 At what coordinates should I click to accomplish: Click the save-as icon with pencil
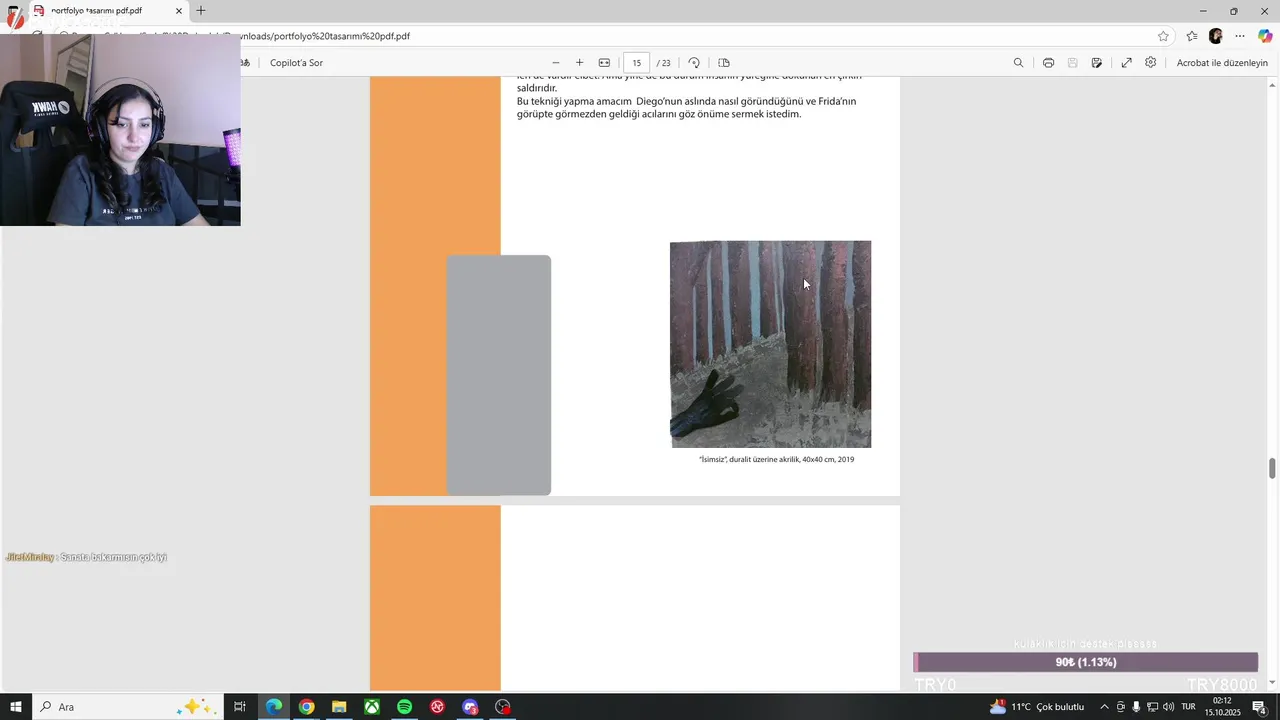1097,63
